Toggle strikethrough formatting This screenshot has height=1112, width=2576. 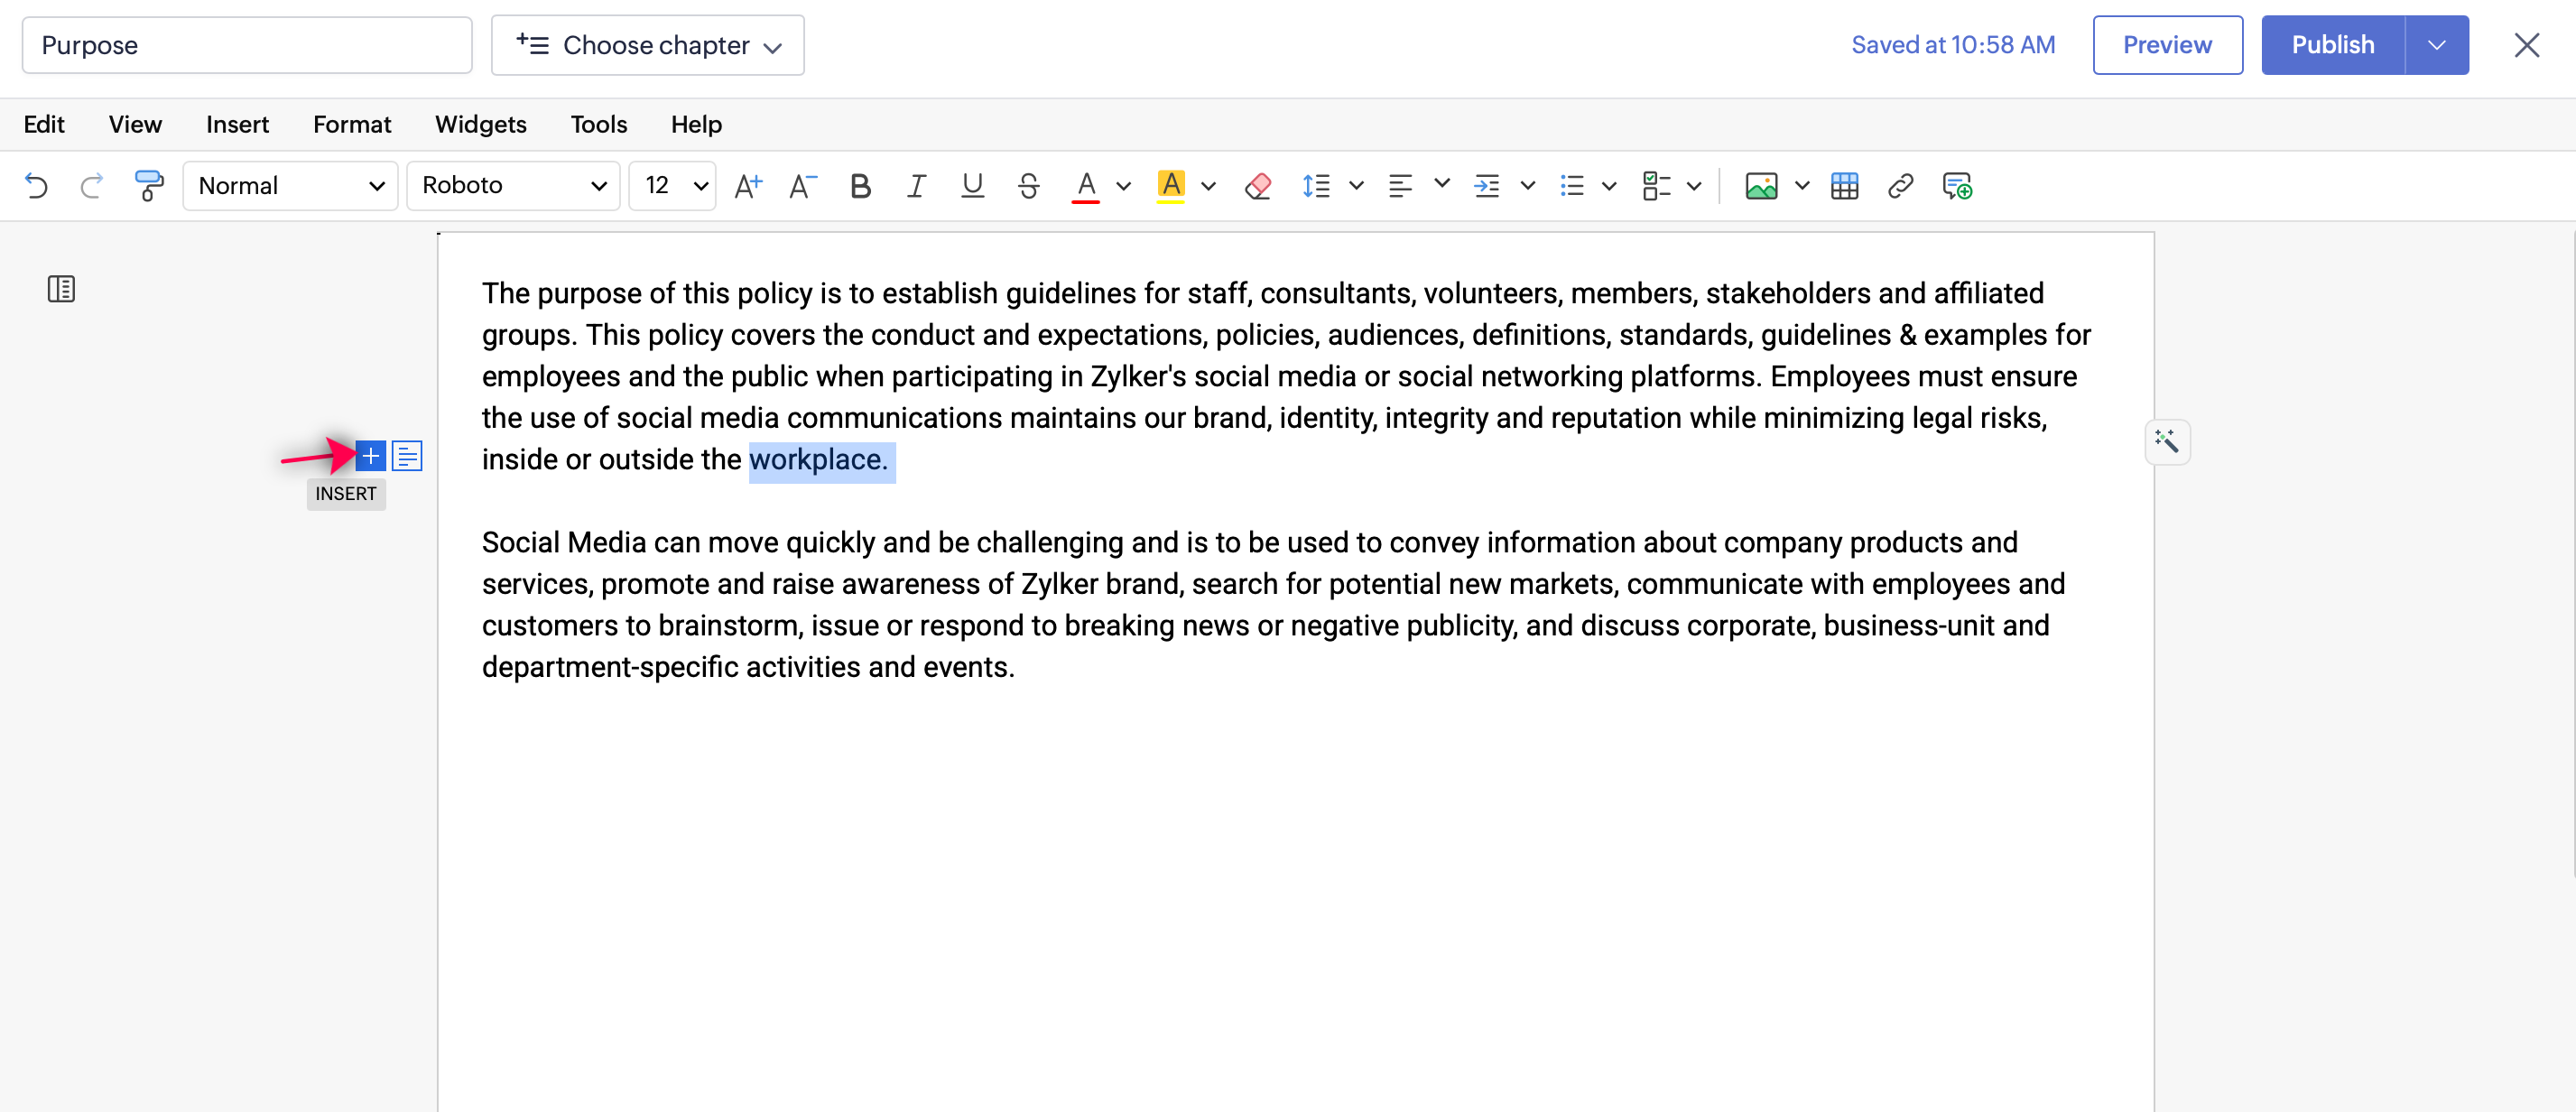tap(1028, 186)
